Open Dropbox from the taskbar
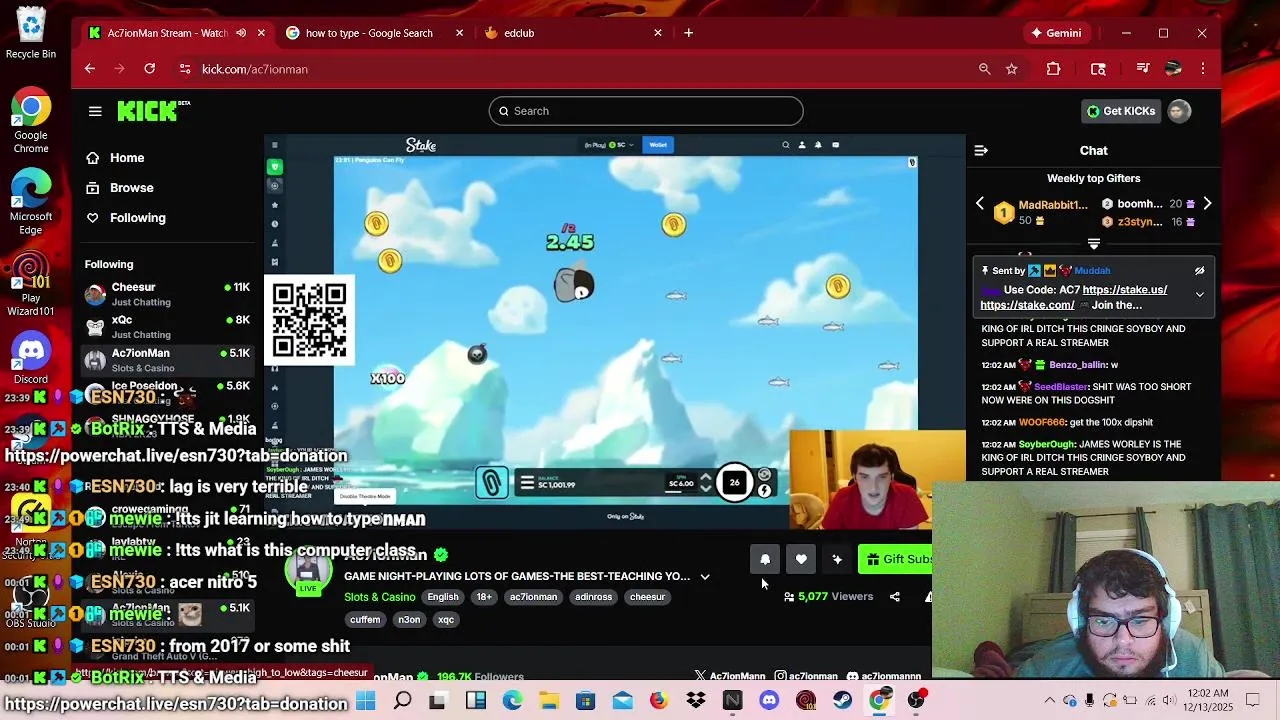 pyautogui.click(x=695, y=701)
